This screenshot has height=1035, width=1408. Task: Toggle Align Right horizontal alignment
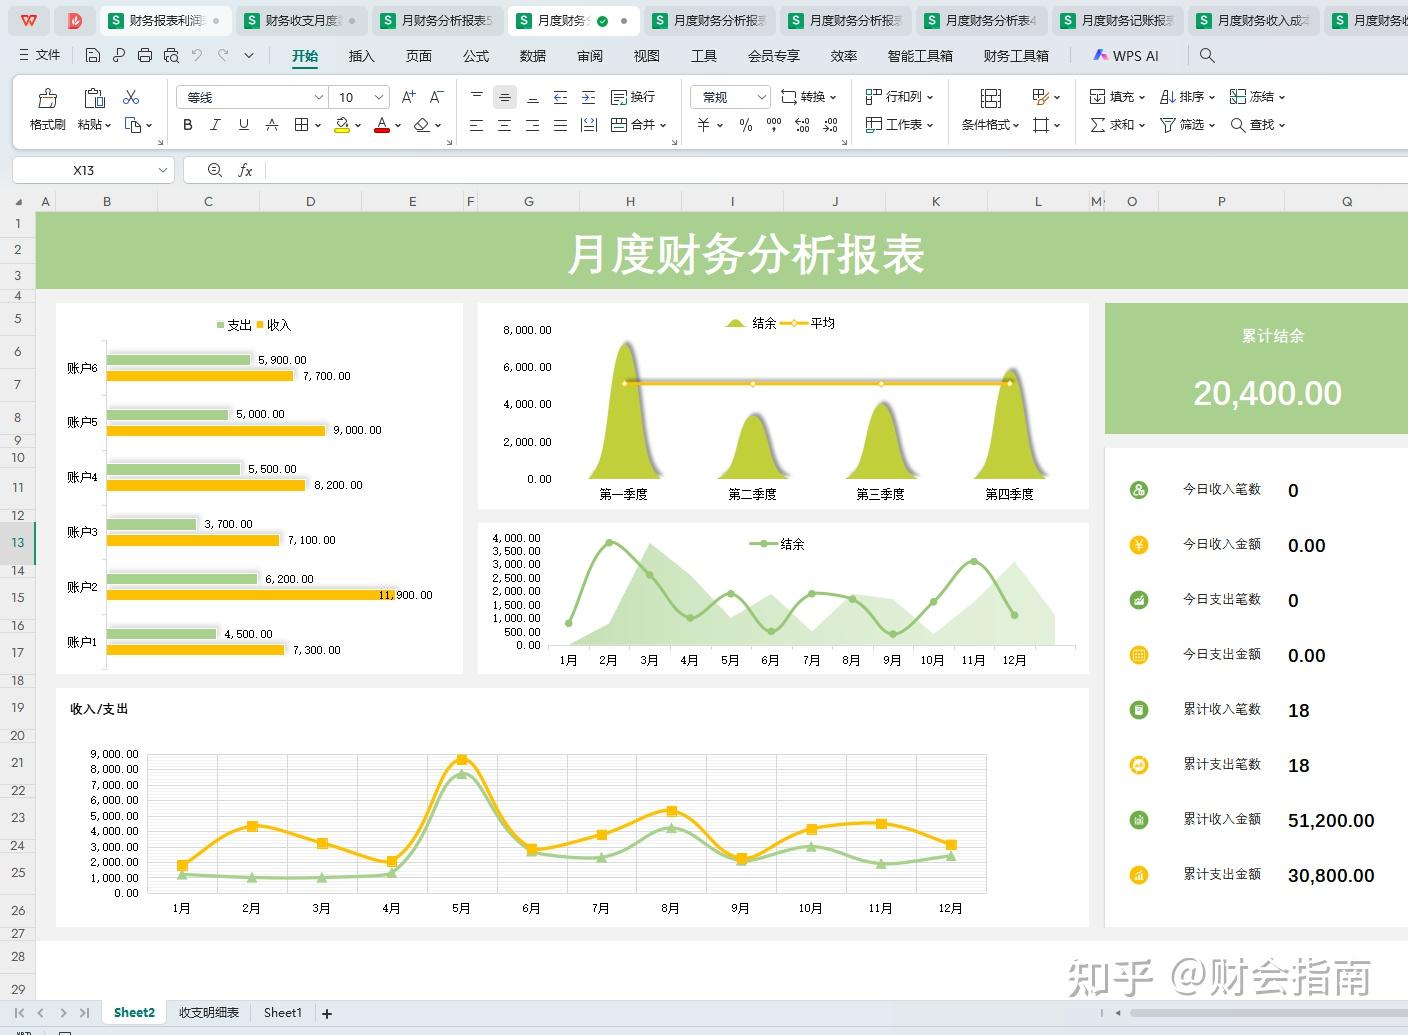click(x=533, y=125)
